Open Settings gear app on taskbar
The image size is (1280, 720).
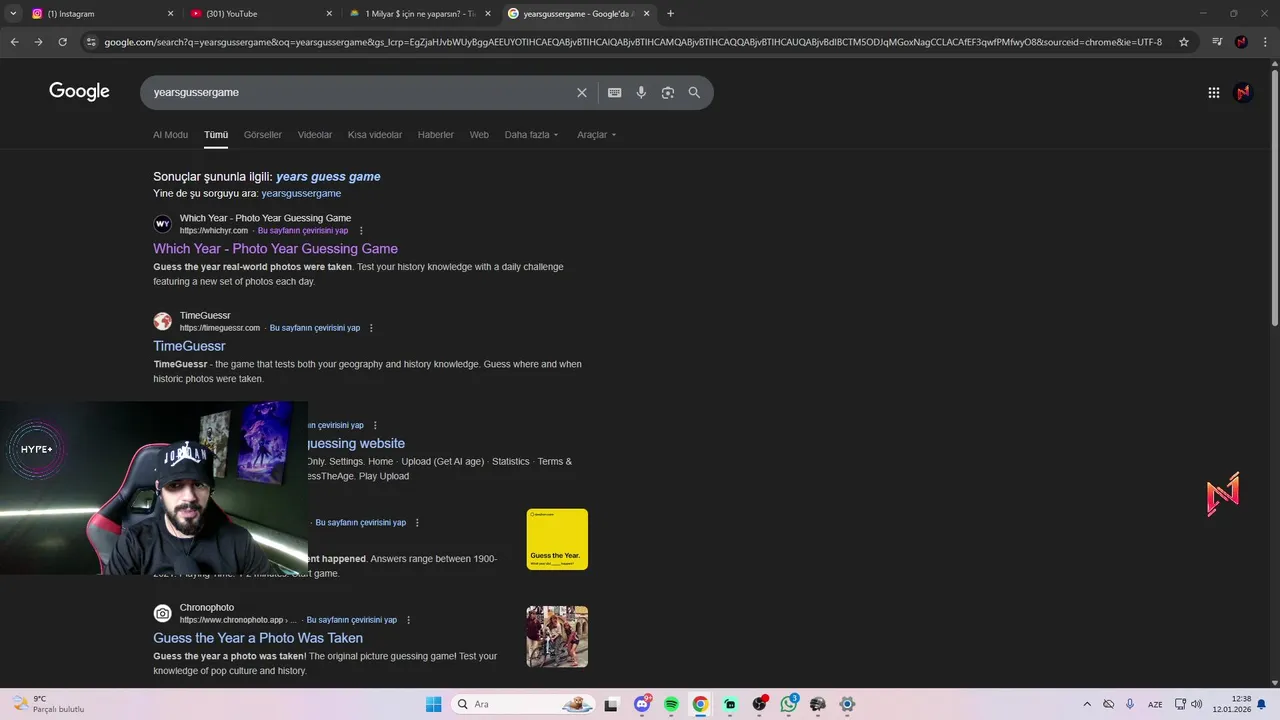(x=847, y=704)
